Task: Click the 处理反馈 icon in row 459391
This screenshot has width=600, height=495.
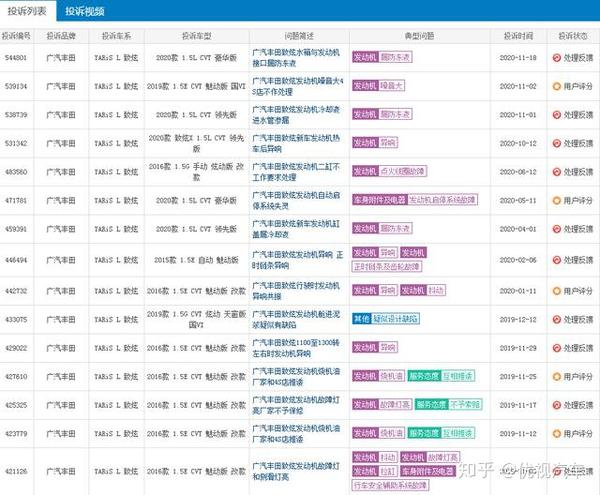Action: click(x=556, y=229)
